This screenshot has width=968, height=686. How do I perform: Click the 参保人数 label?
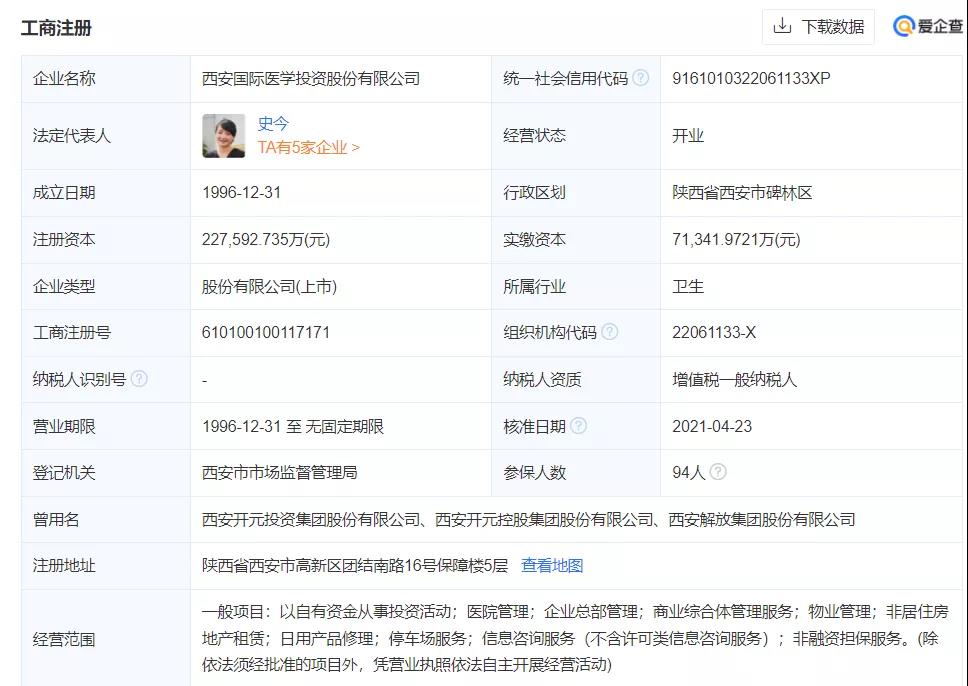tap(535, 473)
